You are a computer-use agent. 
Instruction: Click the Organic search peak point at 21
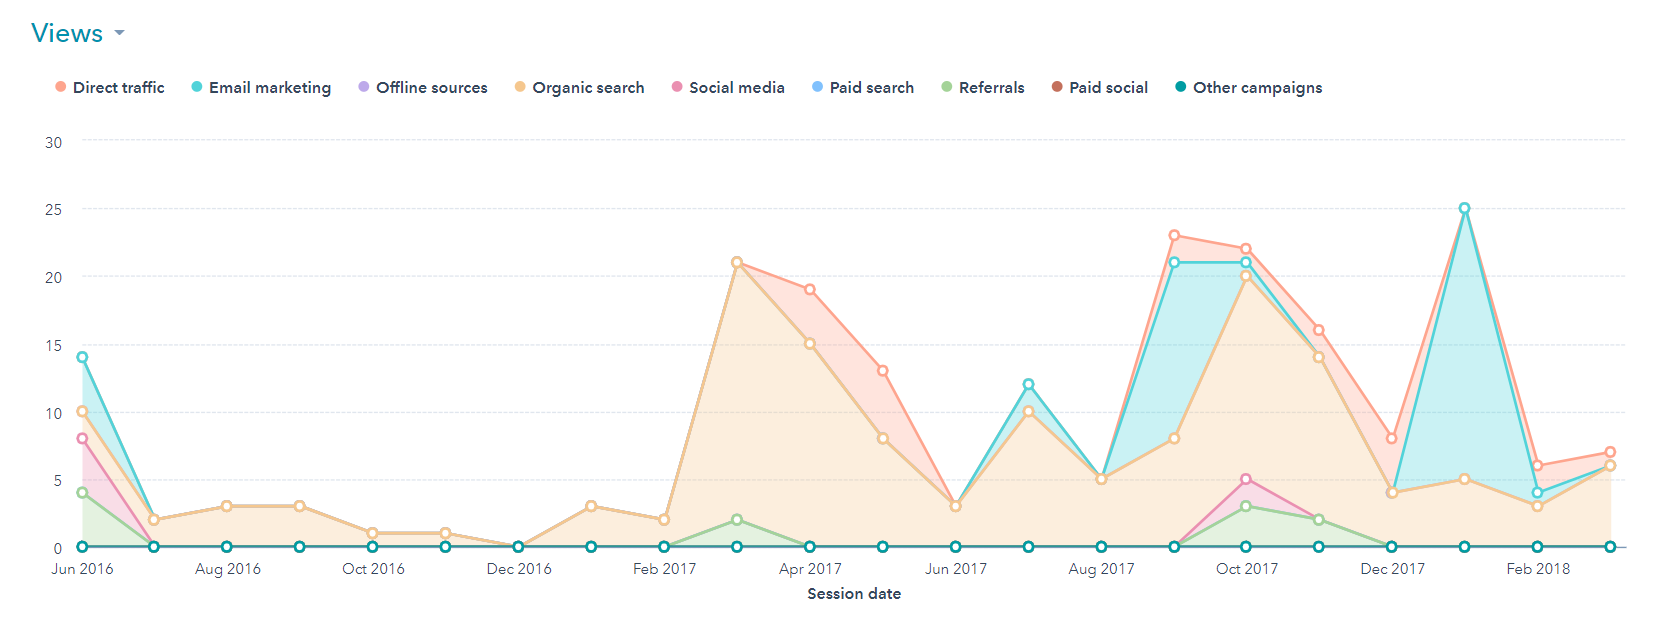coord(737,263)
